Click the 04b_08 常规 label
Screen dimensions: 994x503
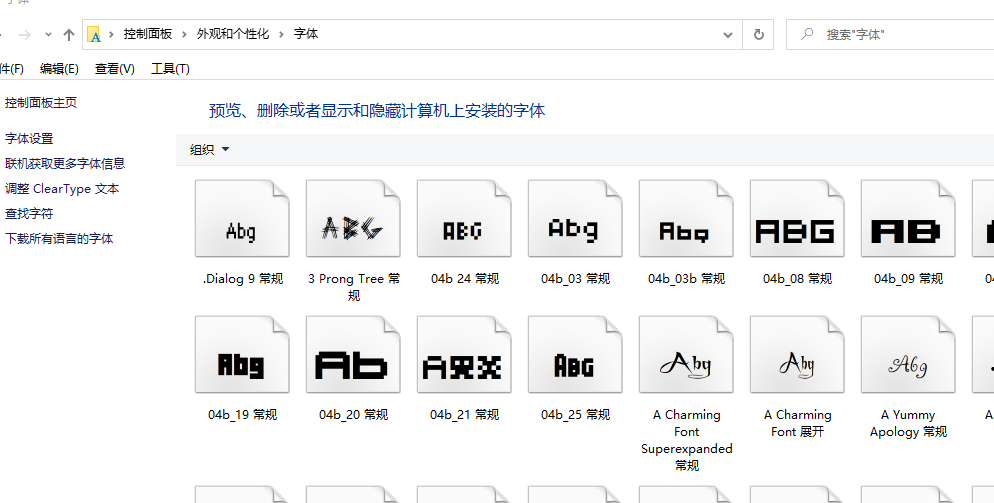(797, 279)
